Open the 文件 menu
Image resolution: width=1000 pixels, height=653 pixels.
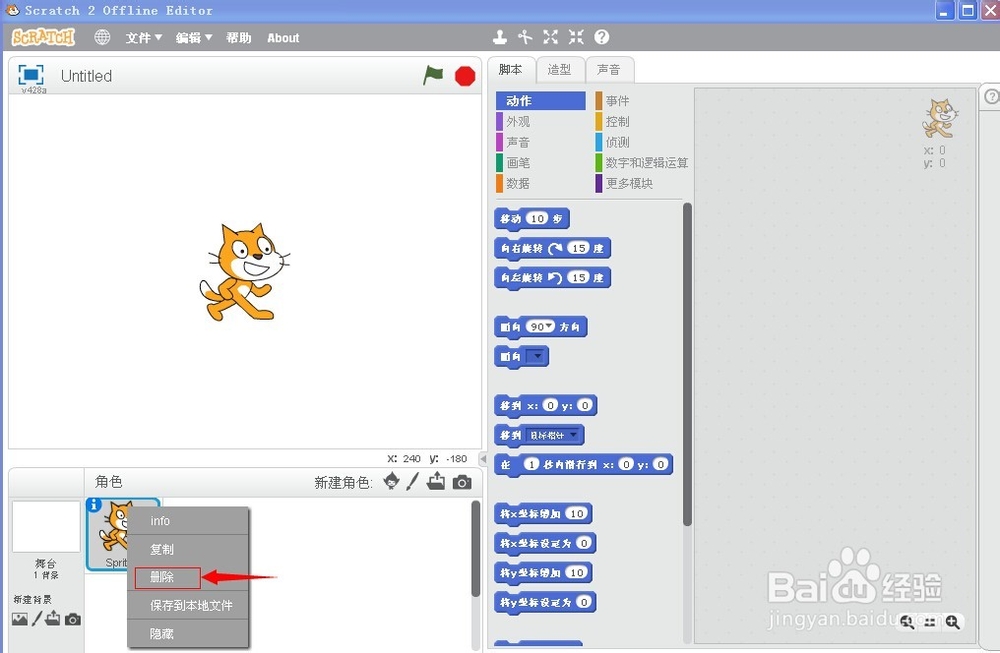[x=143, y=38]
